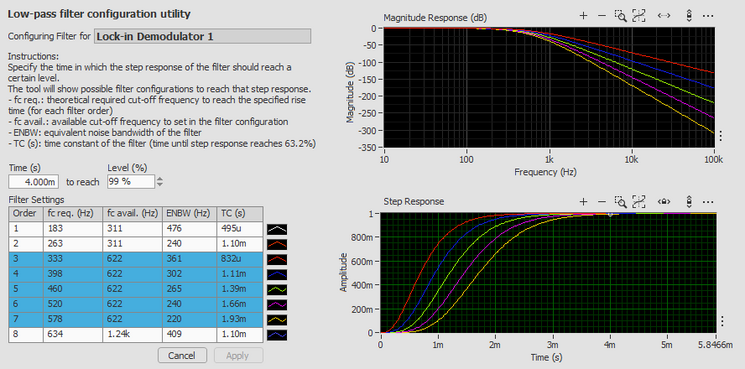Image resolution: width=745 pixels, height=369 pixels.
Task: Fit curves to view in Step Response plot
Action: (639, 201)
